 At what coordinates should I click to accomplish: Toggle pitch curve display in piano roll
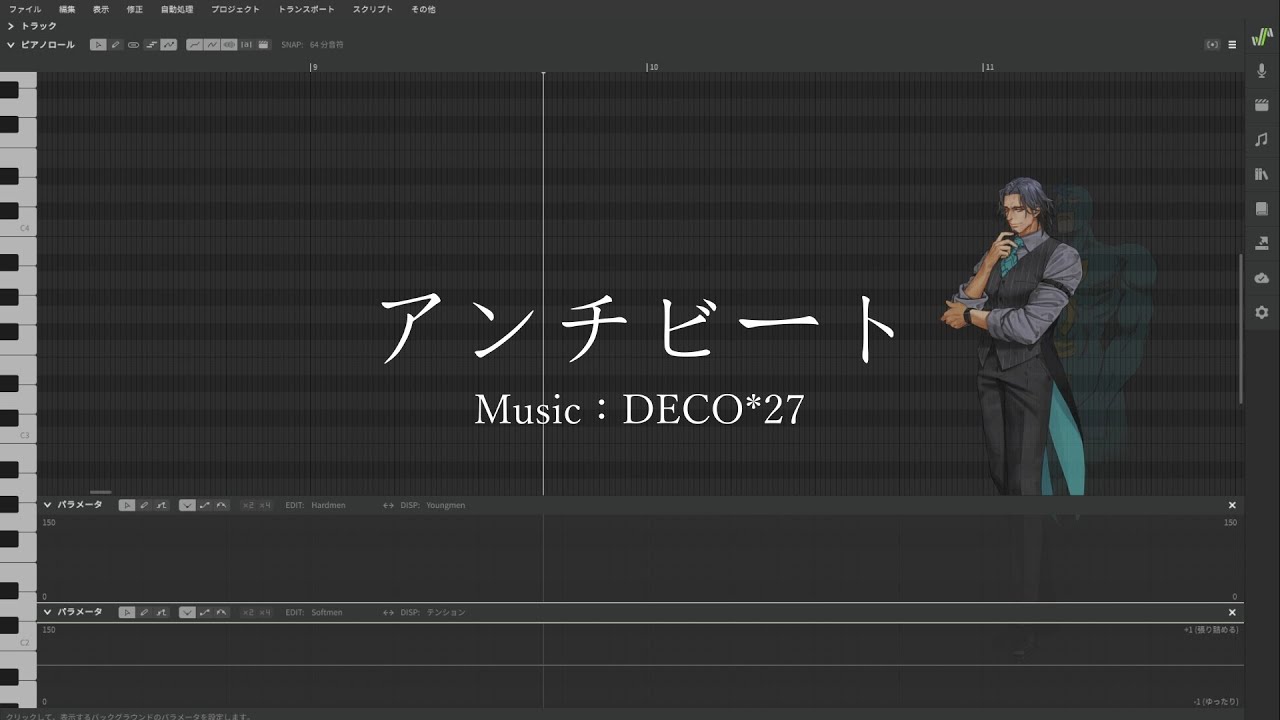click(x=194, y=45)
